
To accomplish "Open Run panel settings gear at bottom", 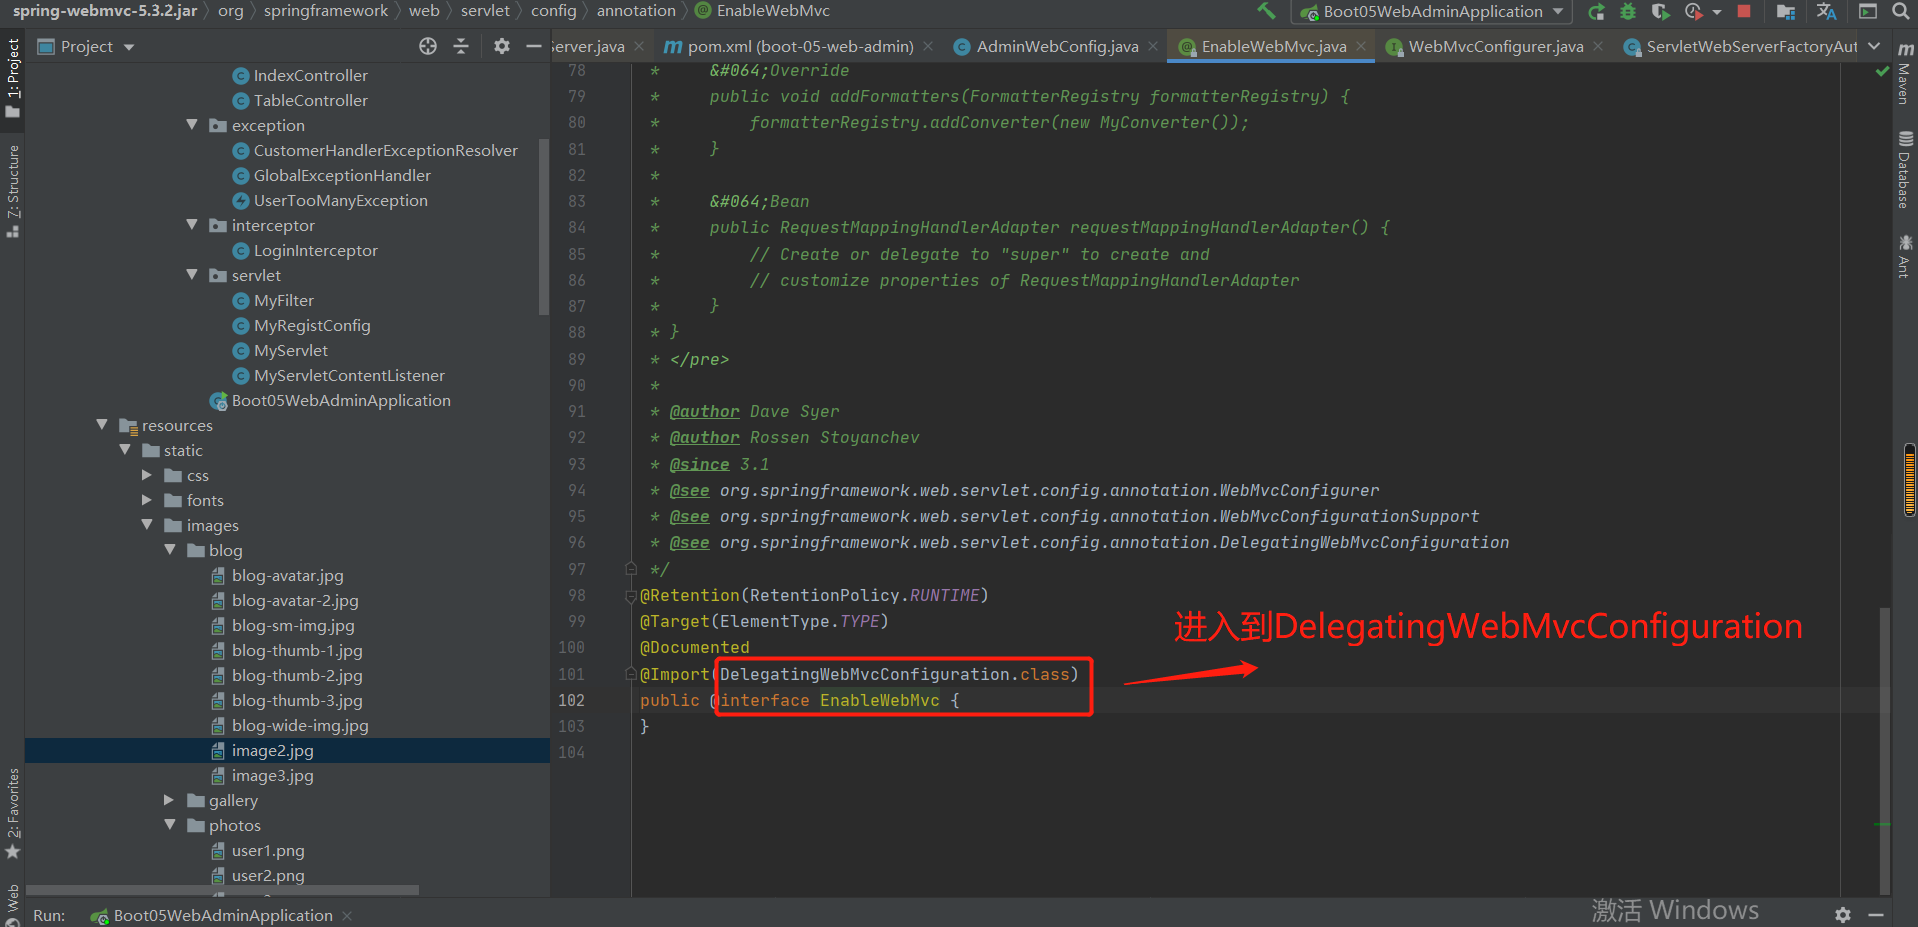I will (1843, 915).
